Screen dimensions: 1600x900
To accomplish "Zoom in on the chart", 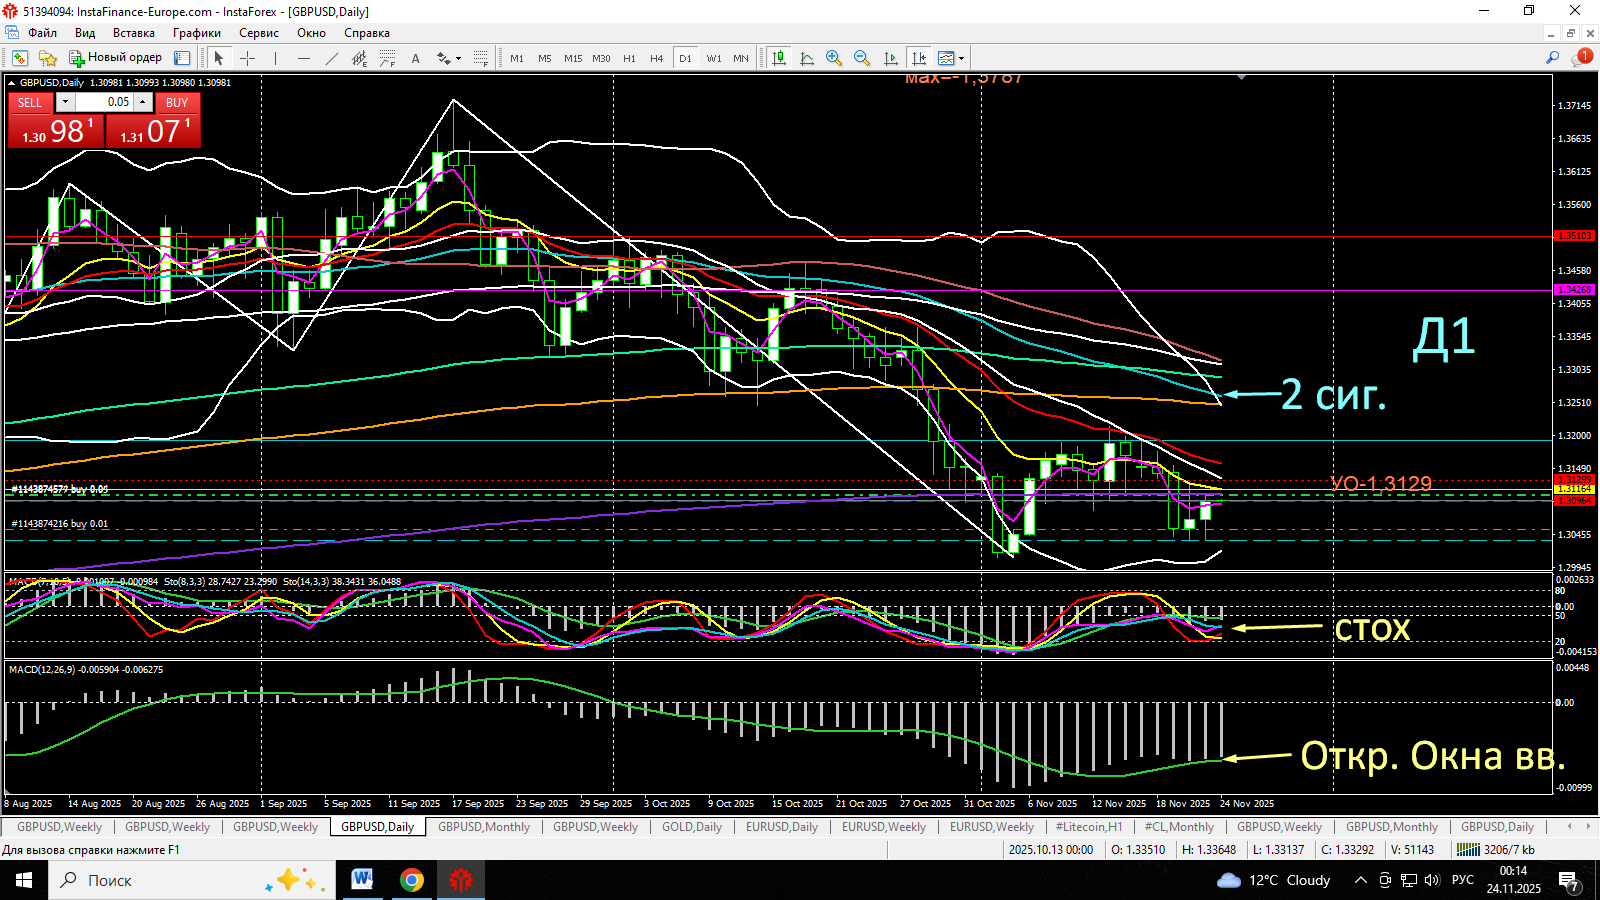I will click(x=834, y=58).
